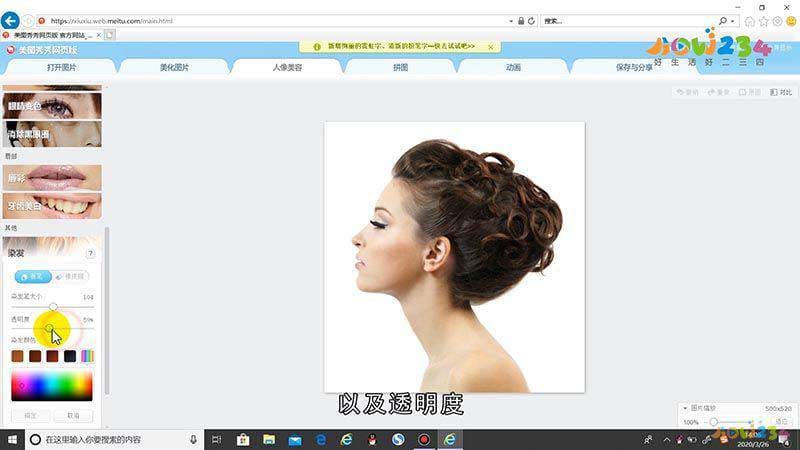The image size is (800, 450).
Task: Click the magnifier search icon in the search box
Action: 723,21
